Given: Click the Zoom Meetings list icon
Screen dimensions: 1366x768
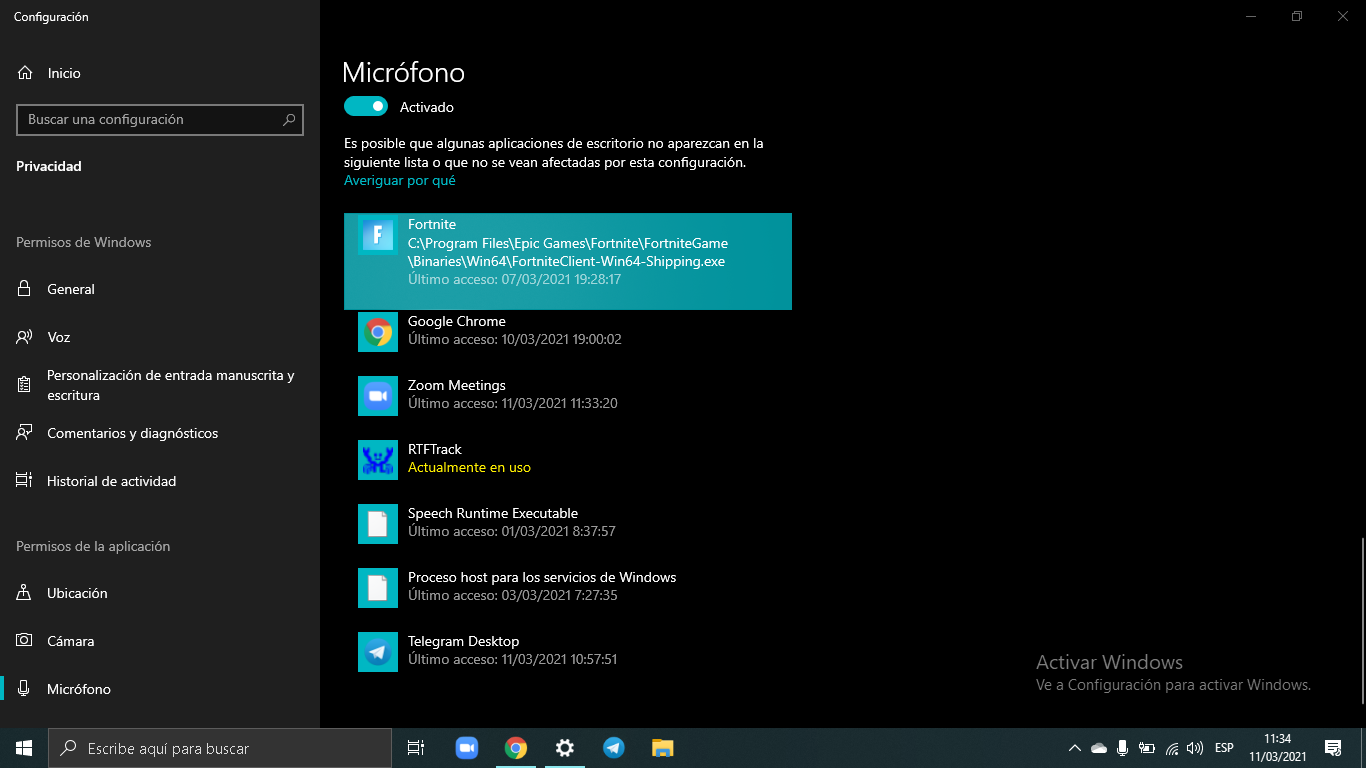Looking at the screenshot, I should tap(378, 396).
